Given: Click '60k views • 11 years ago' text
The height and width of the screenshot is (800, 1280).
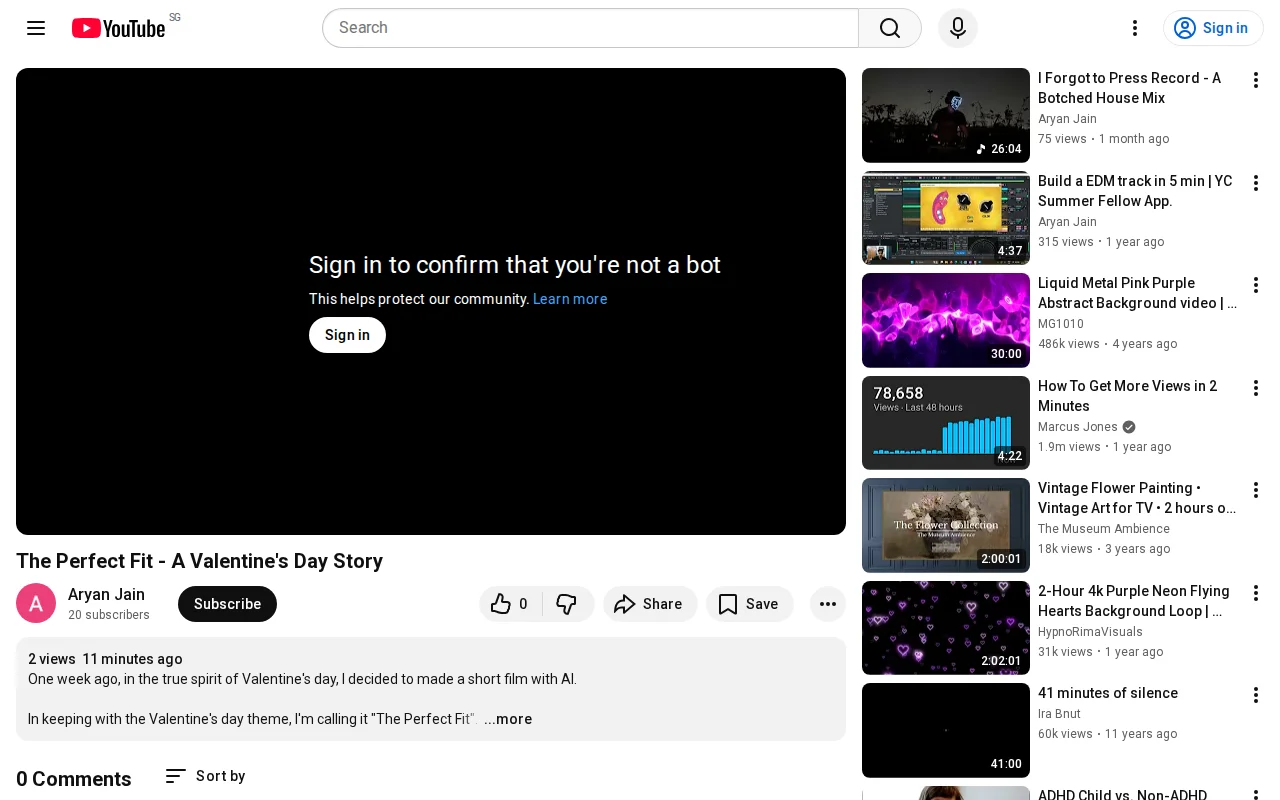Looking at the screenshot, I should tap(1107, 734).
